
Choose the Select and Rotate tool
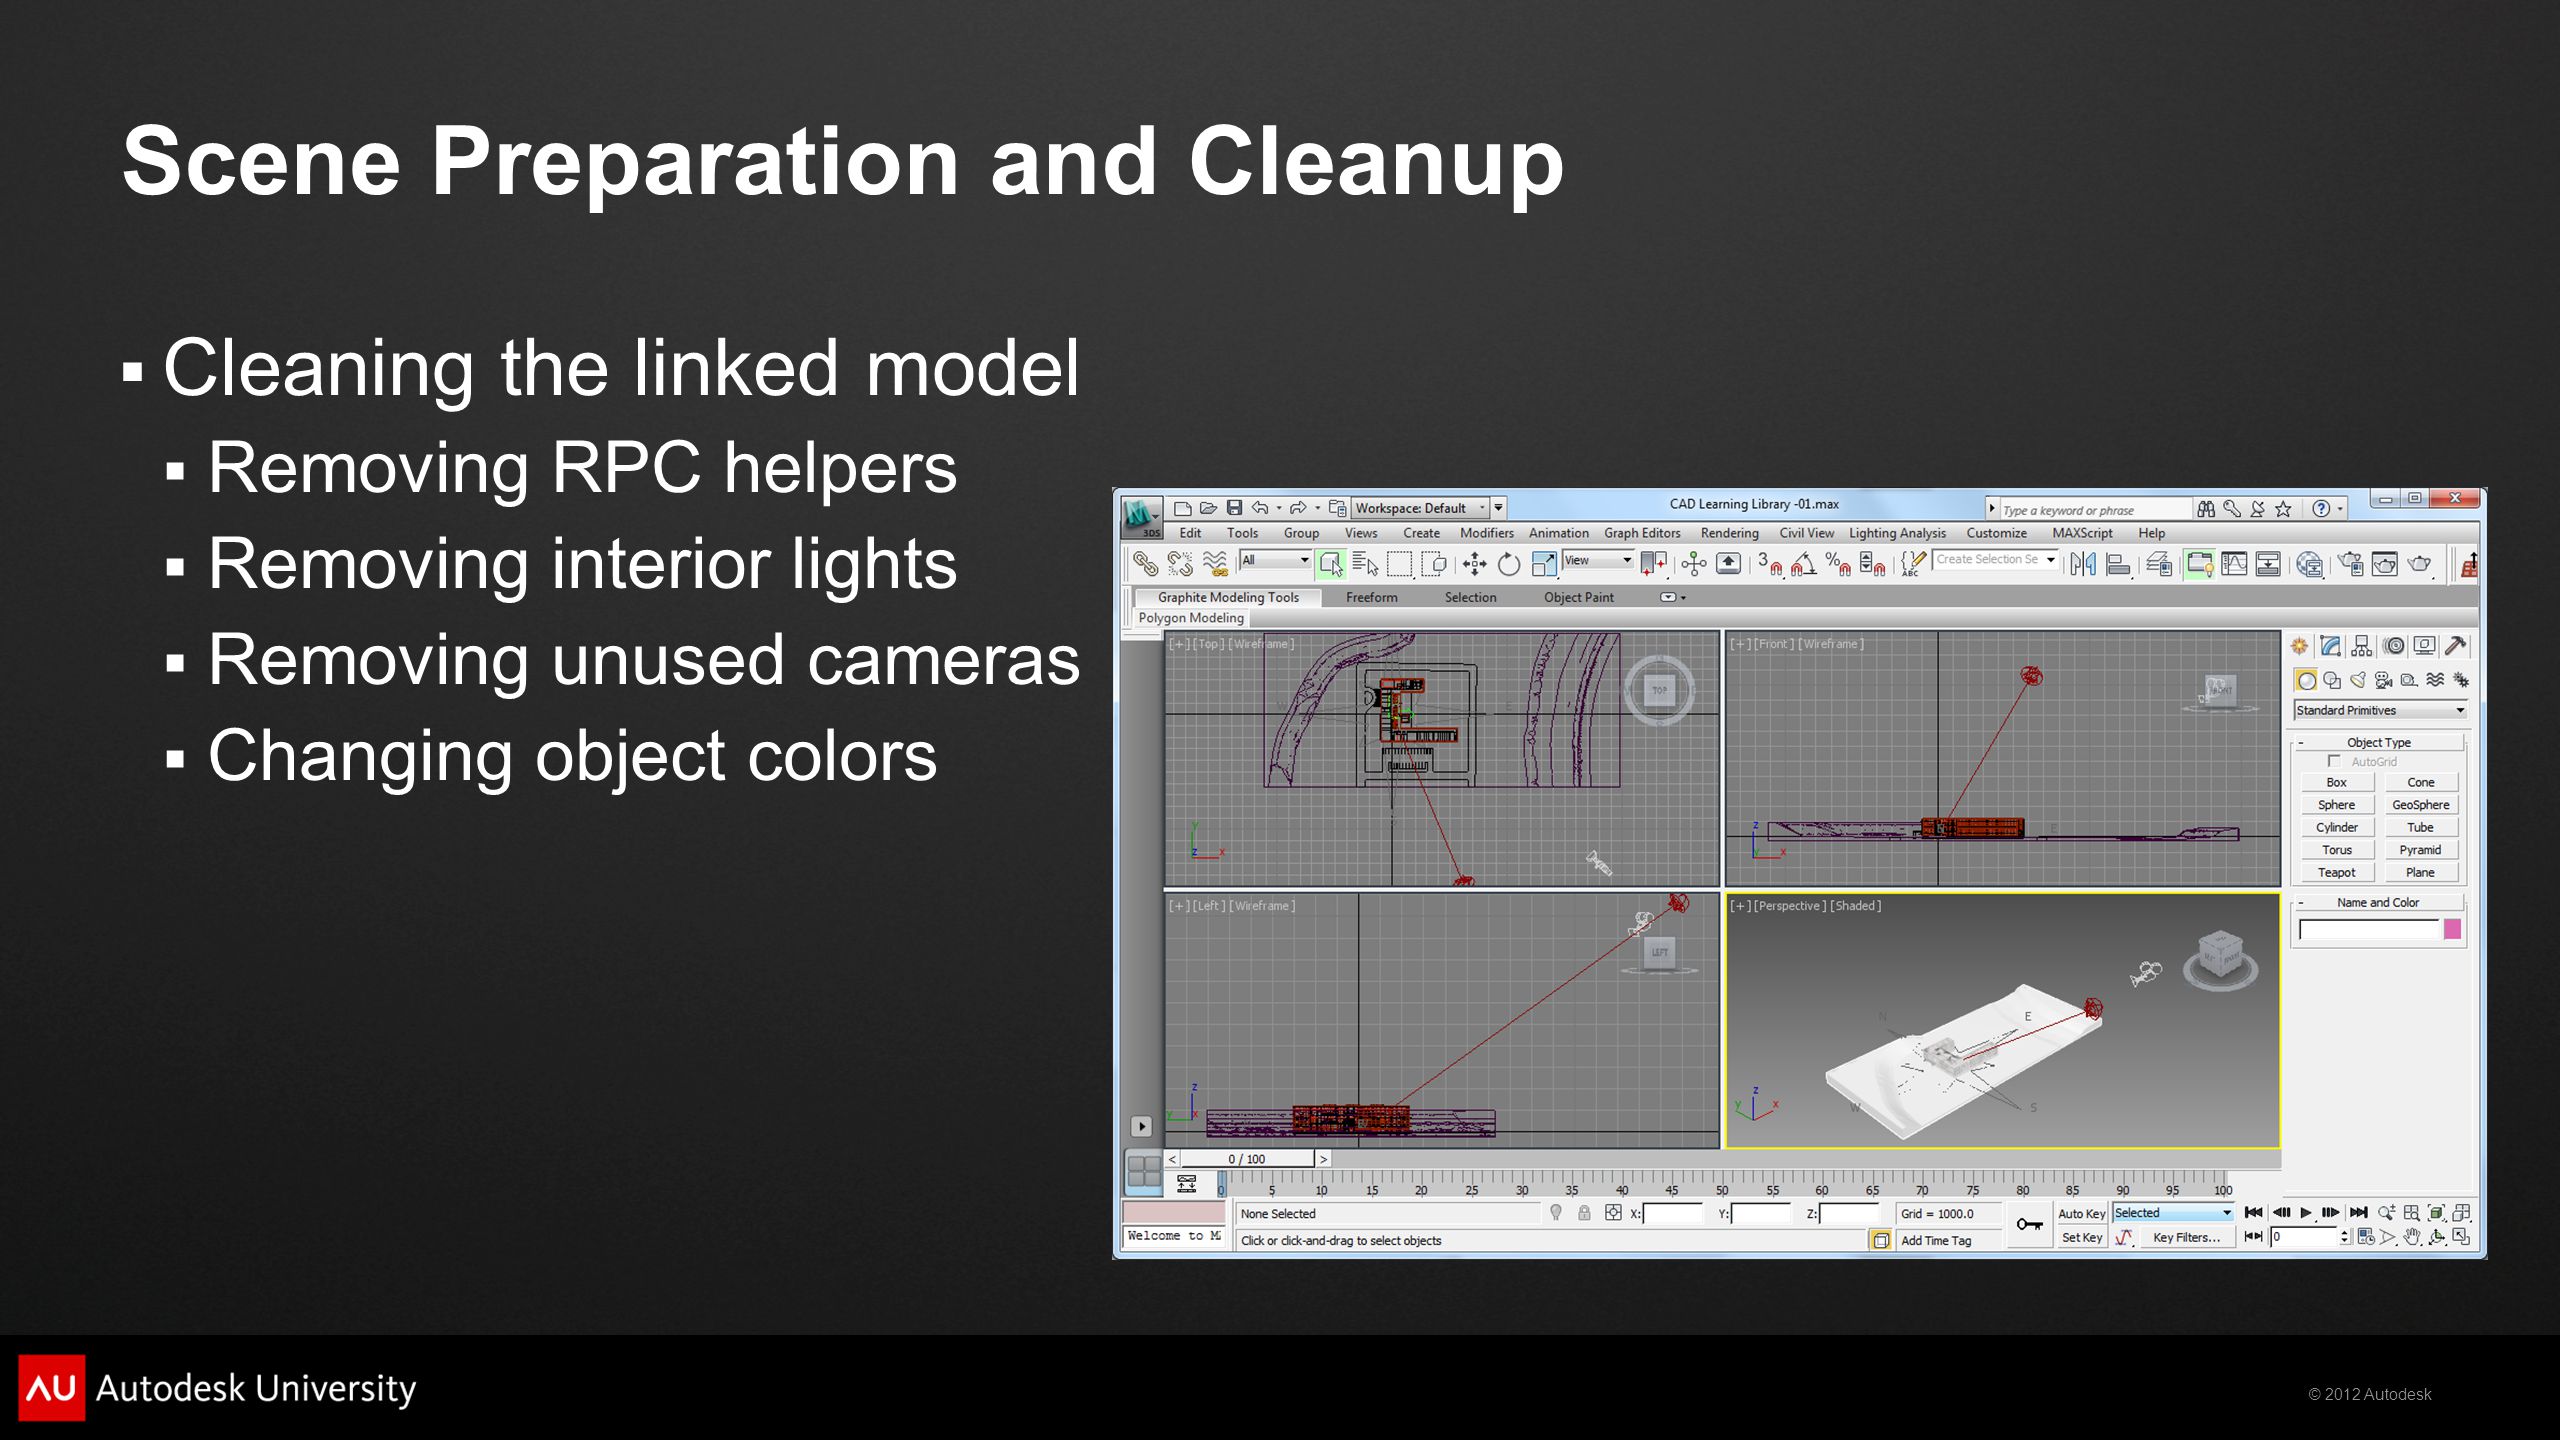1508,564
